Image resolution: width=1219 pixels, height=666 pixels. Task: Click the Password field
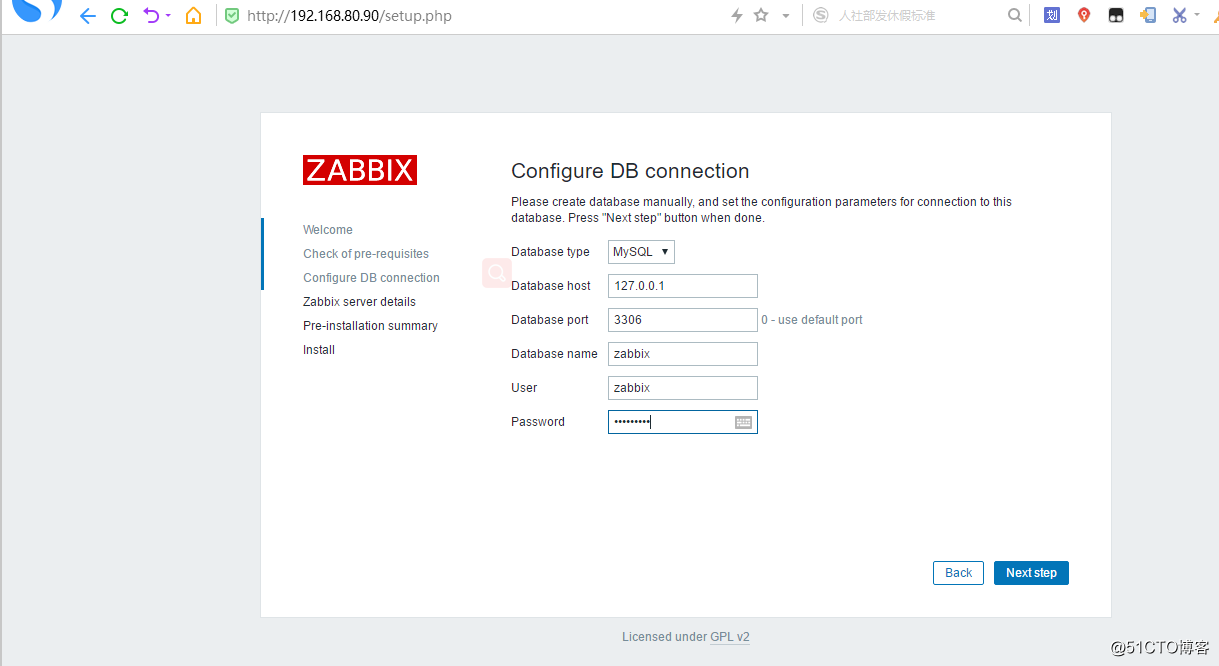coord(683,422)
